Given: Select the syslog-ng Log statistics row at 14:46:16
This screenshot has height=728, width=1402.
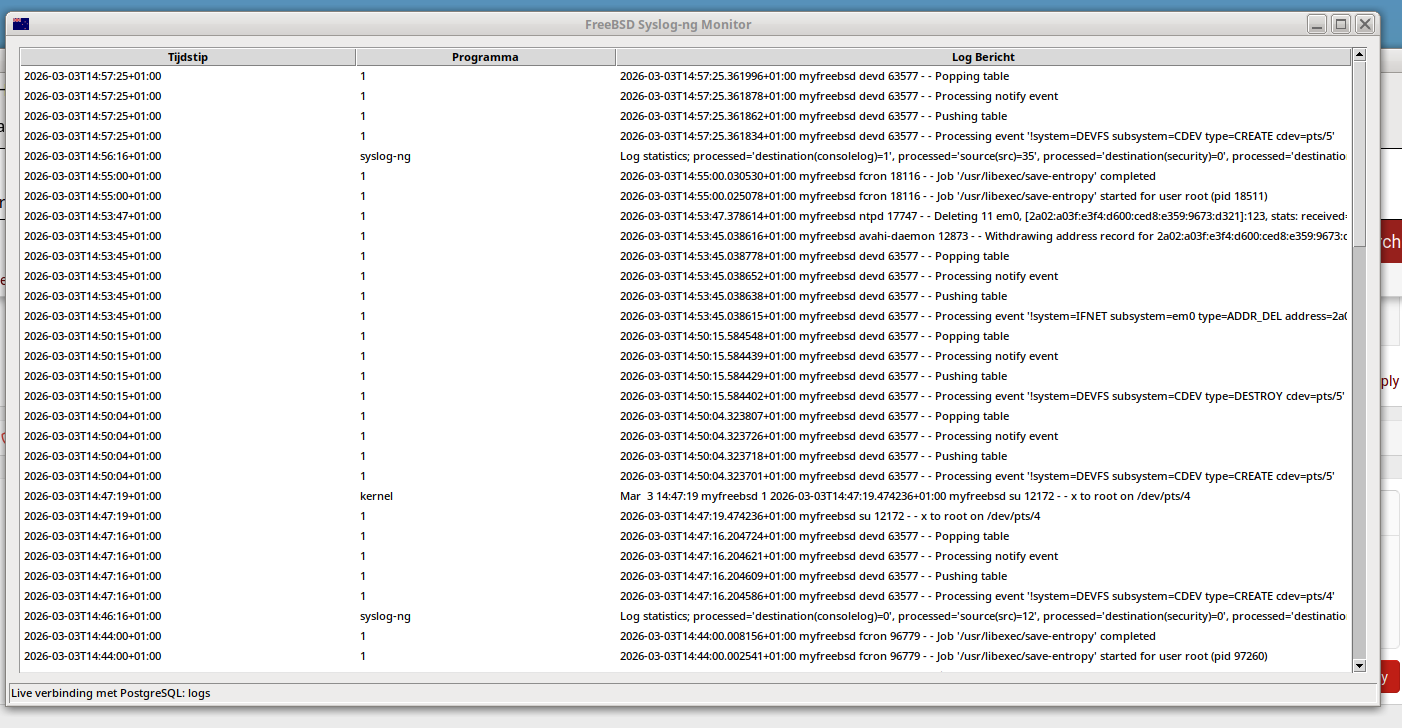Looking at the screenshot, I should [385, 616].
